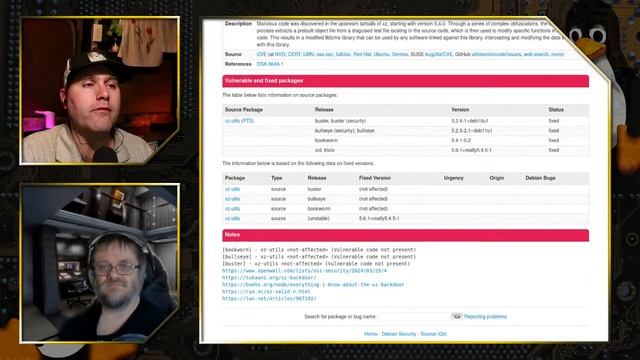640x360 pixels.
Task: Open xz-utils link in bullseye row
Action: (x=232, y=199)
